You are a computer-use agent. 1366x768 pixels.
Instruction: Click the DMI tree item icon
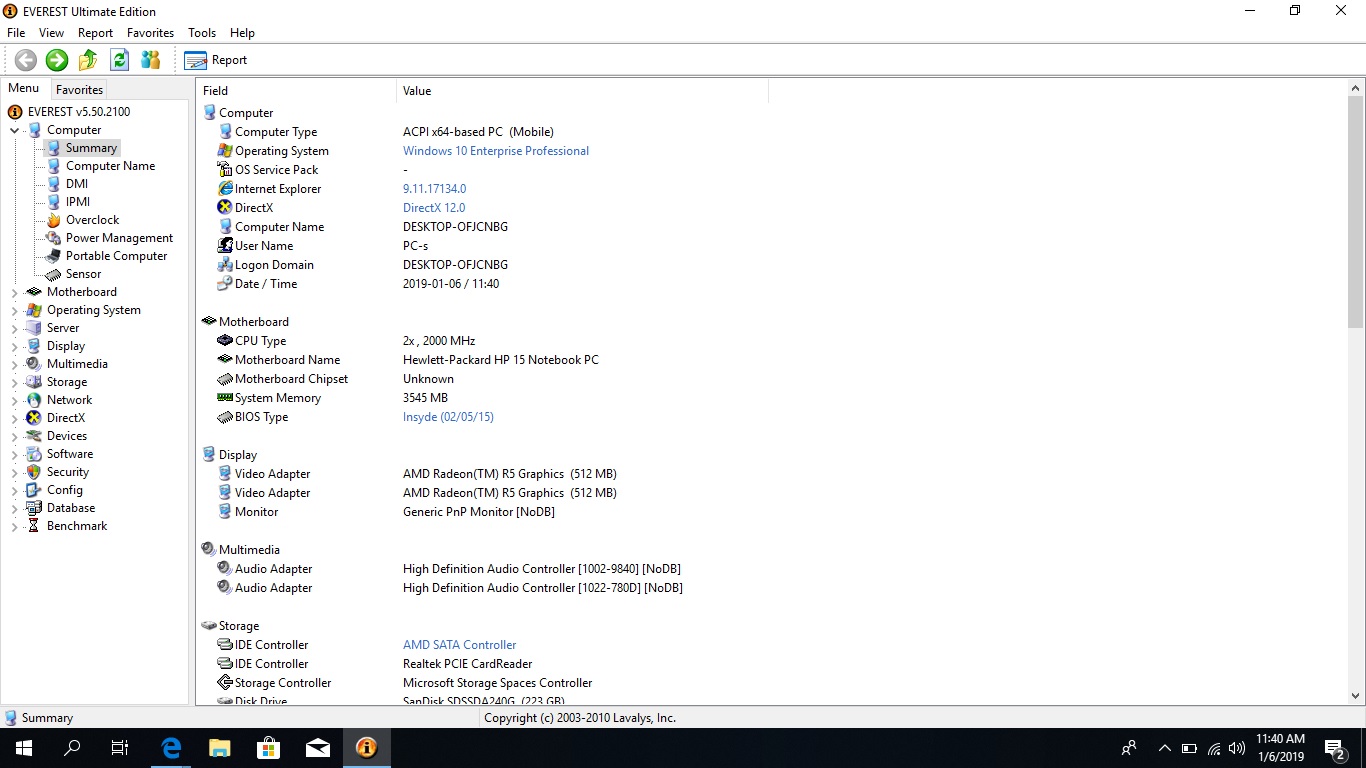pos(53,184)
